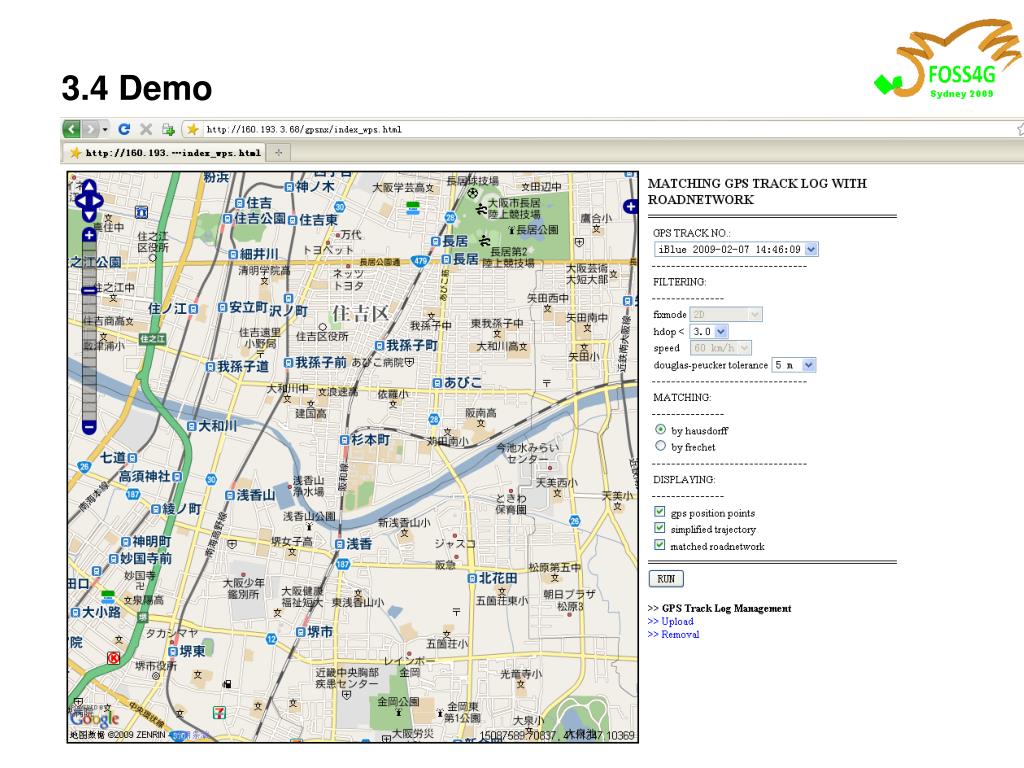Zoom out the map with the bottom minus button

coord(89,427)
